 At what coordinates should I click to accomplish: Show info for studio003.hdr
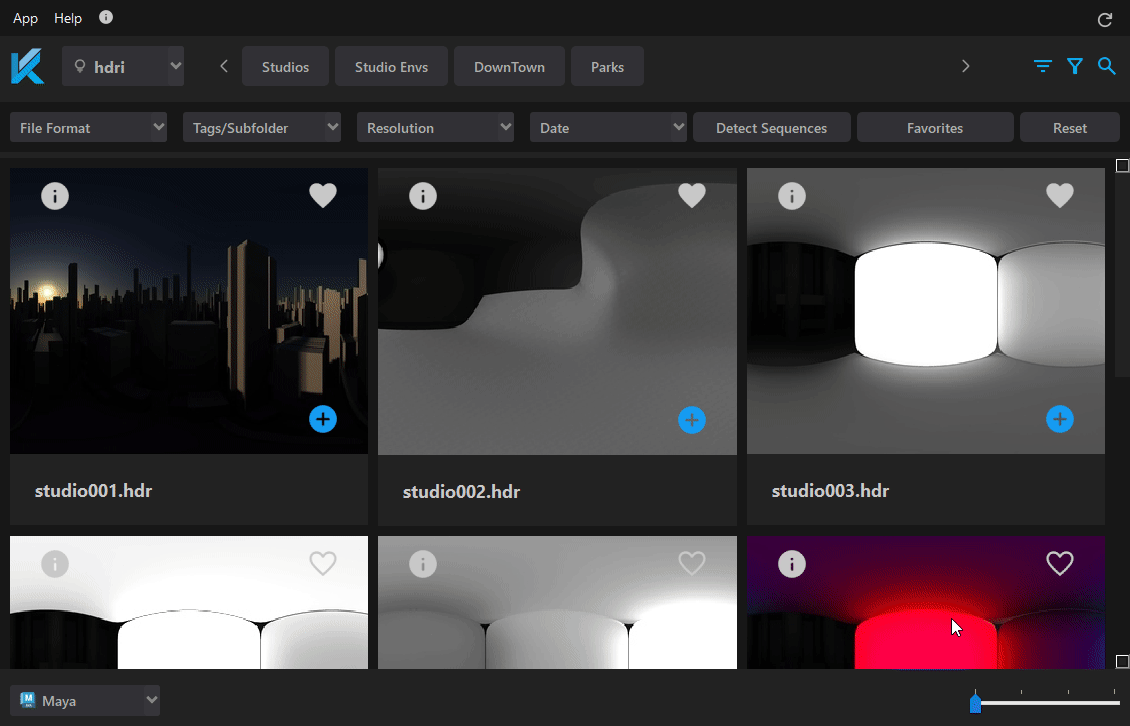pyautogui.click(x=792, y=195)
